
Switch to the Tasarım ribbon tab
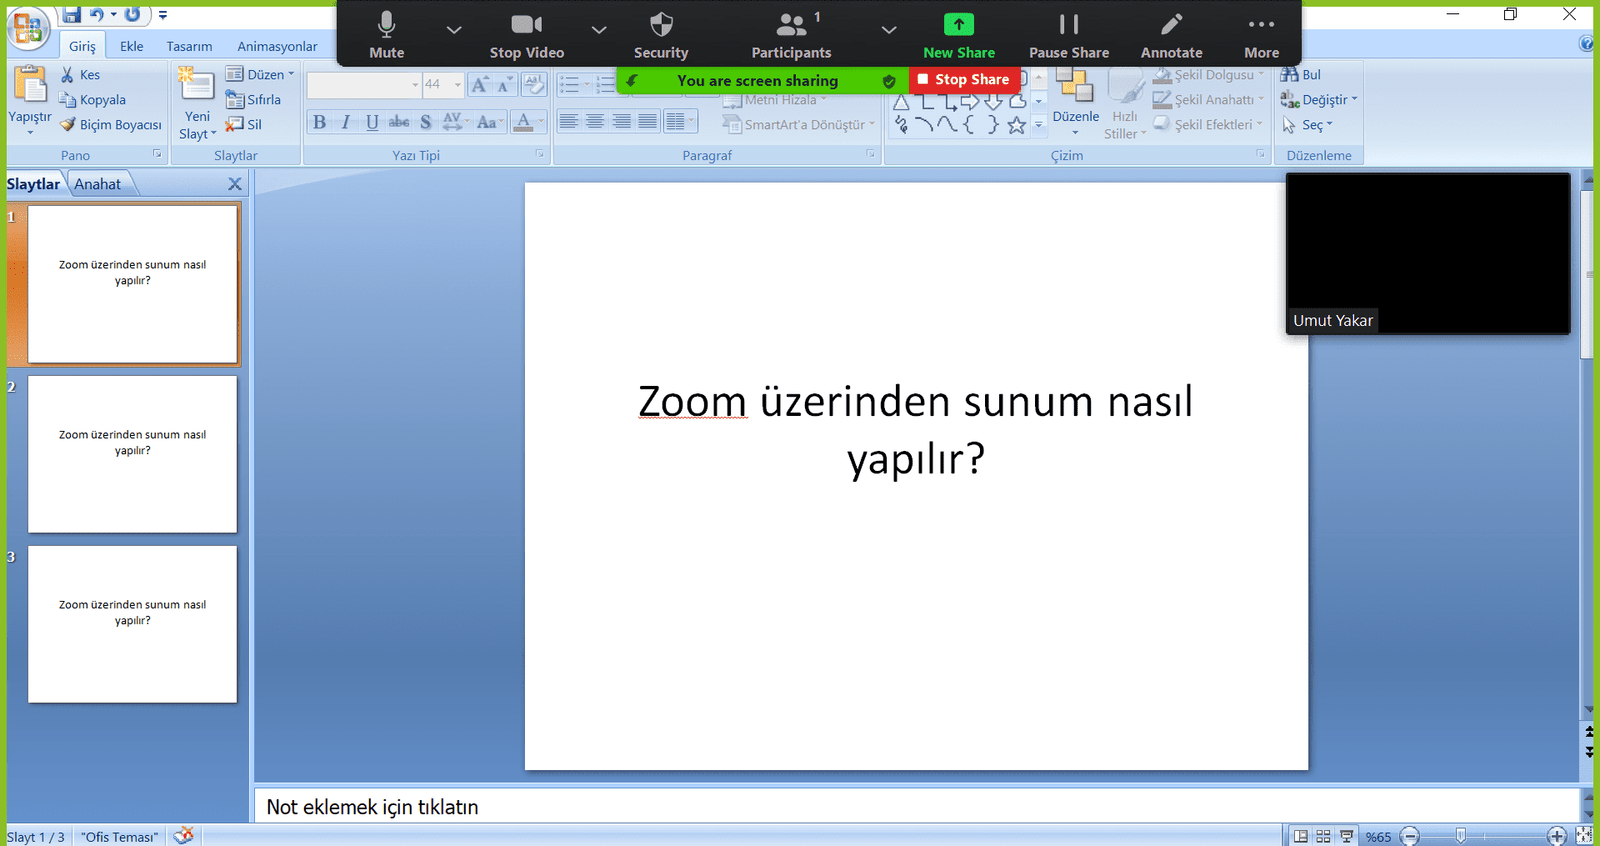tap(189, 46)
